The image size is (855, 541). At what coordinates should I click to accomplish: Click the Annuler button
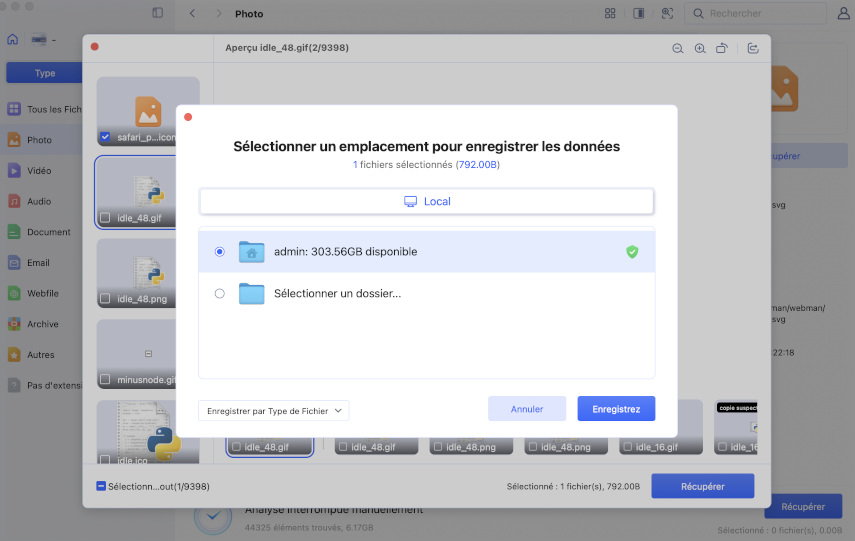(527, 408)
